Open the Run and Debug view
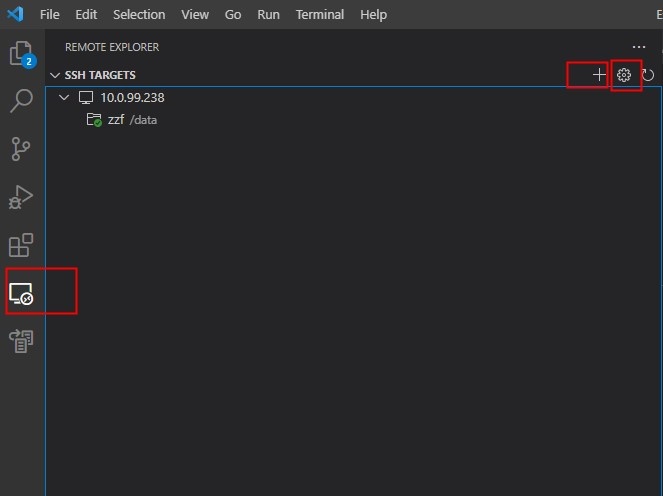The image size is (663, 496). (x=21, y=197)
